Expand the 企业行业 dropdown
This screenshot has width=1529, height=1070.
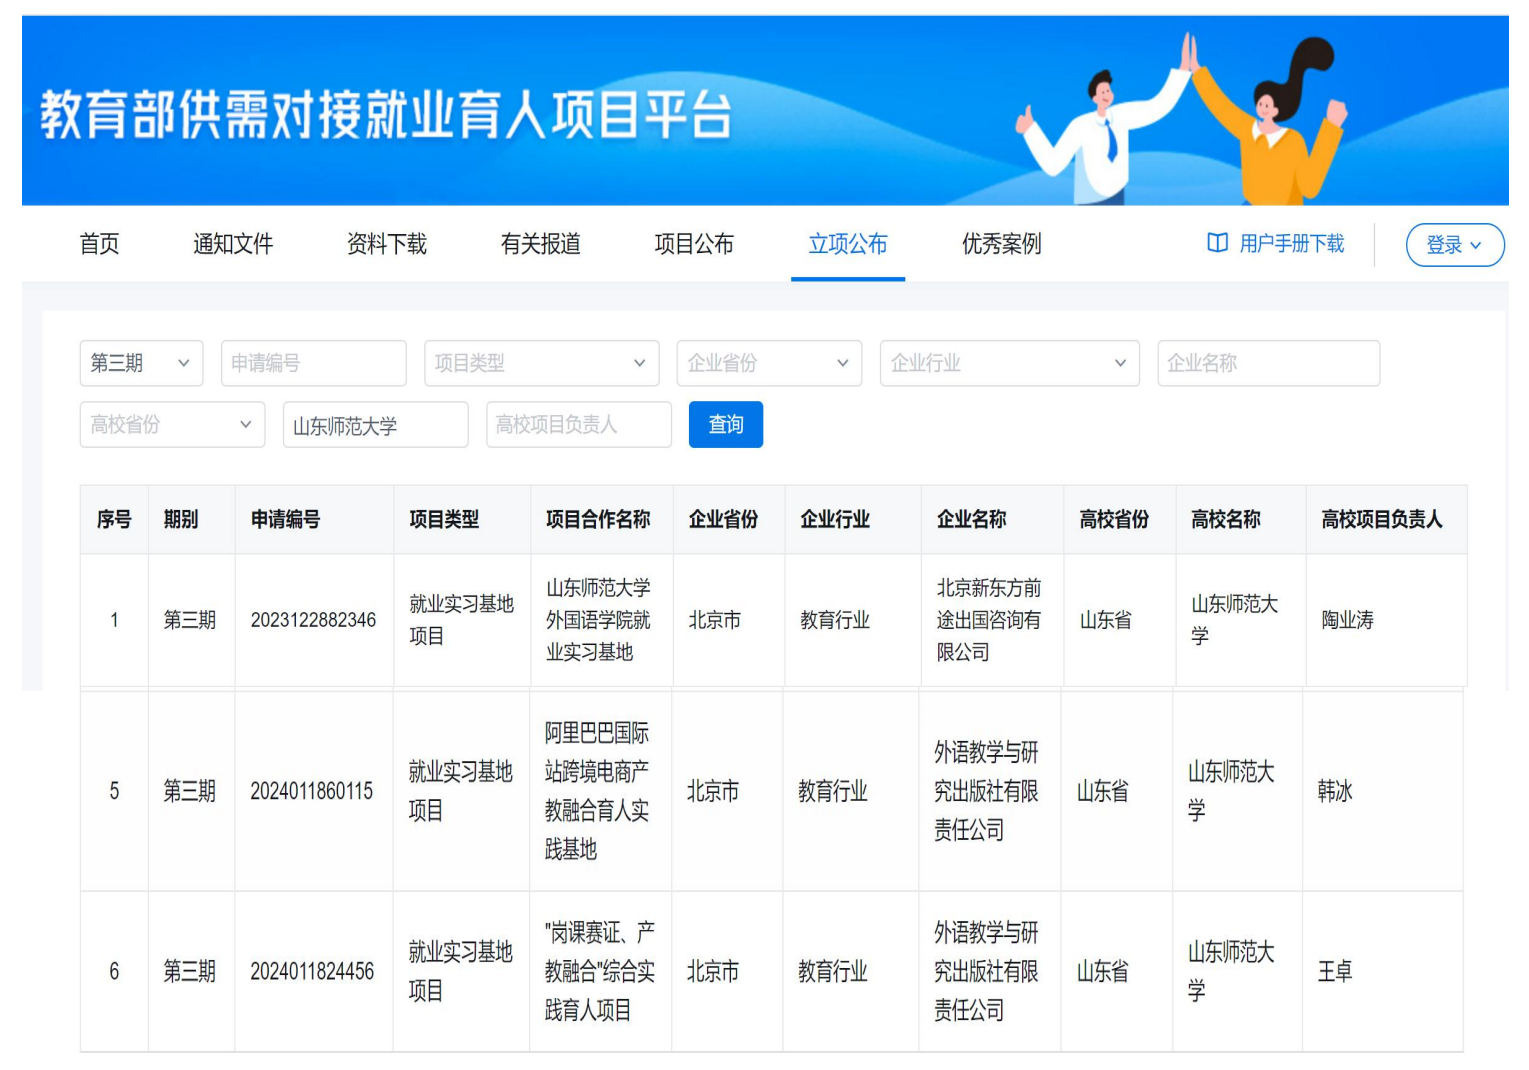pyautogui.click(x=1008, y=363)
